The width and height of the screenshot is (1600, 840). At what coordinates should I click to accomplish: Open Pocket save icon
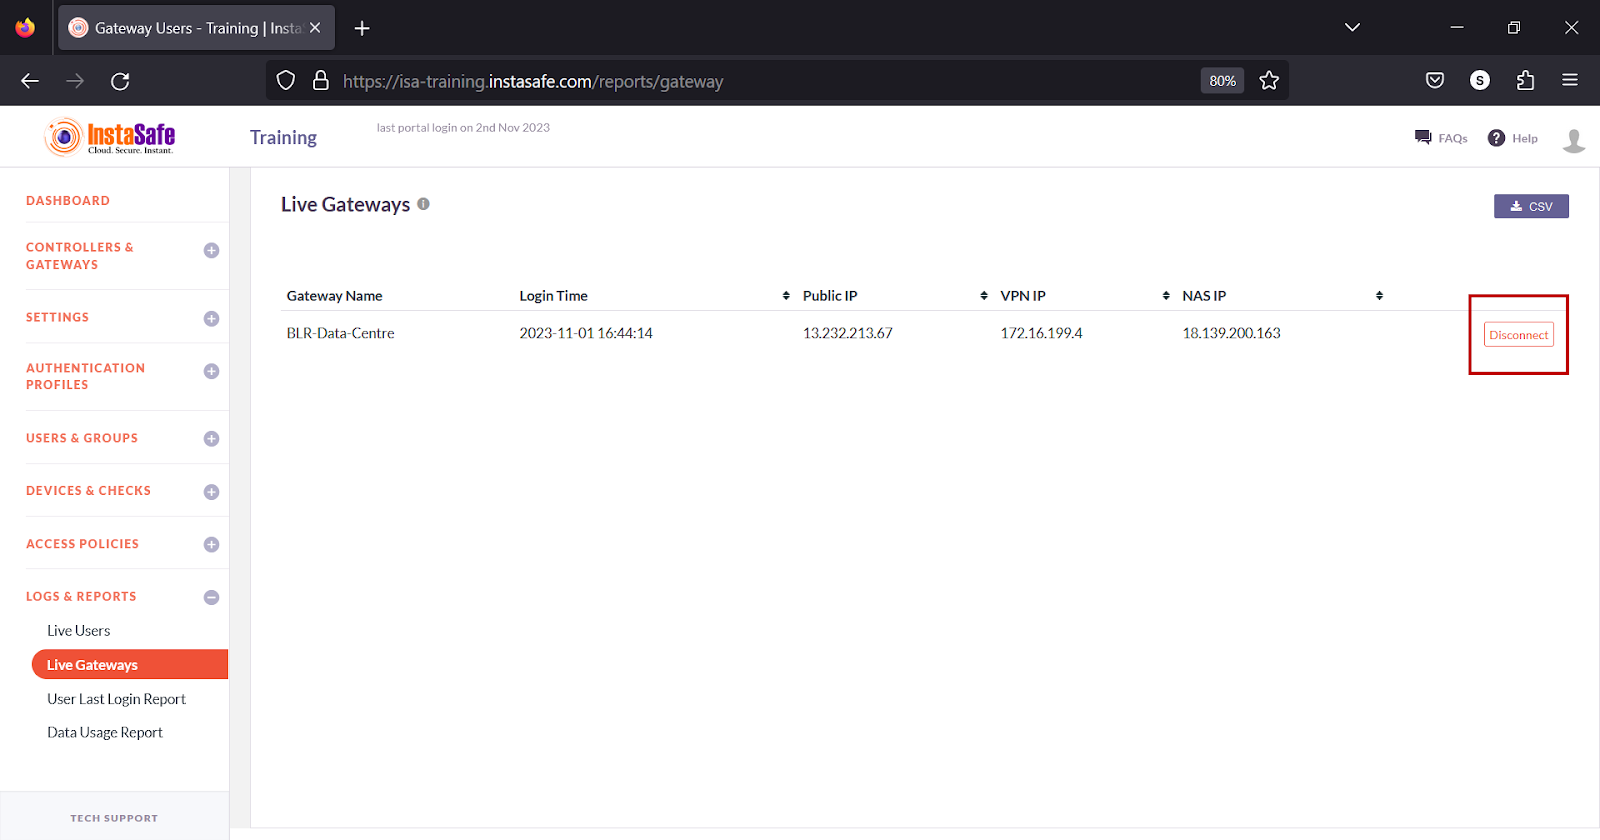[1435, 81]
